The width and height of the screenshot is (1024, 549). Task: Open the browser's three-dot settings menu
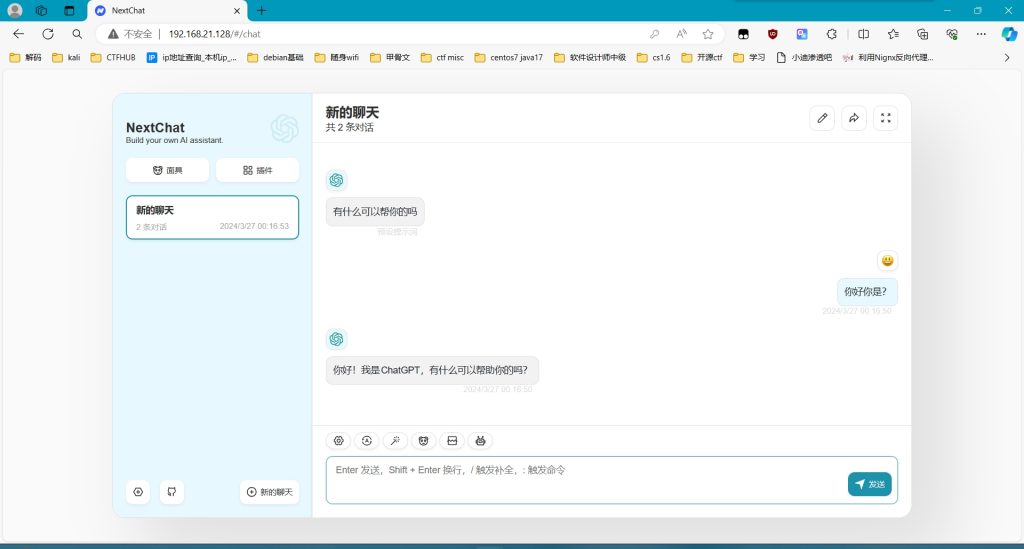(x=981, y=33)
